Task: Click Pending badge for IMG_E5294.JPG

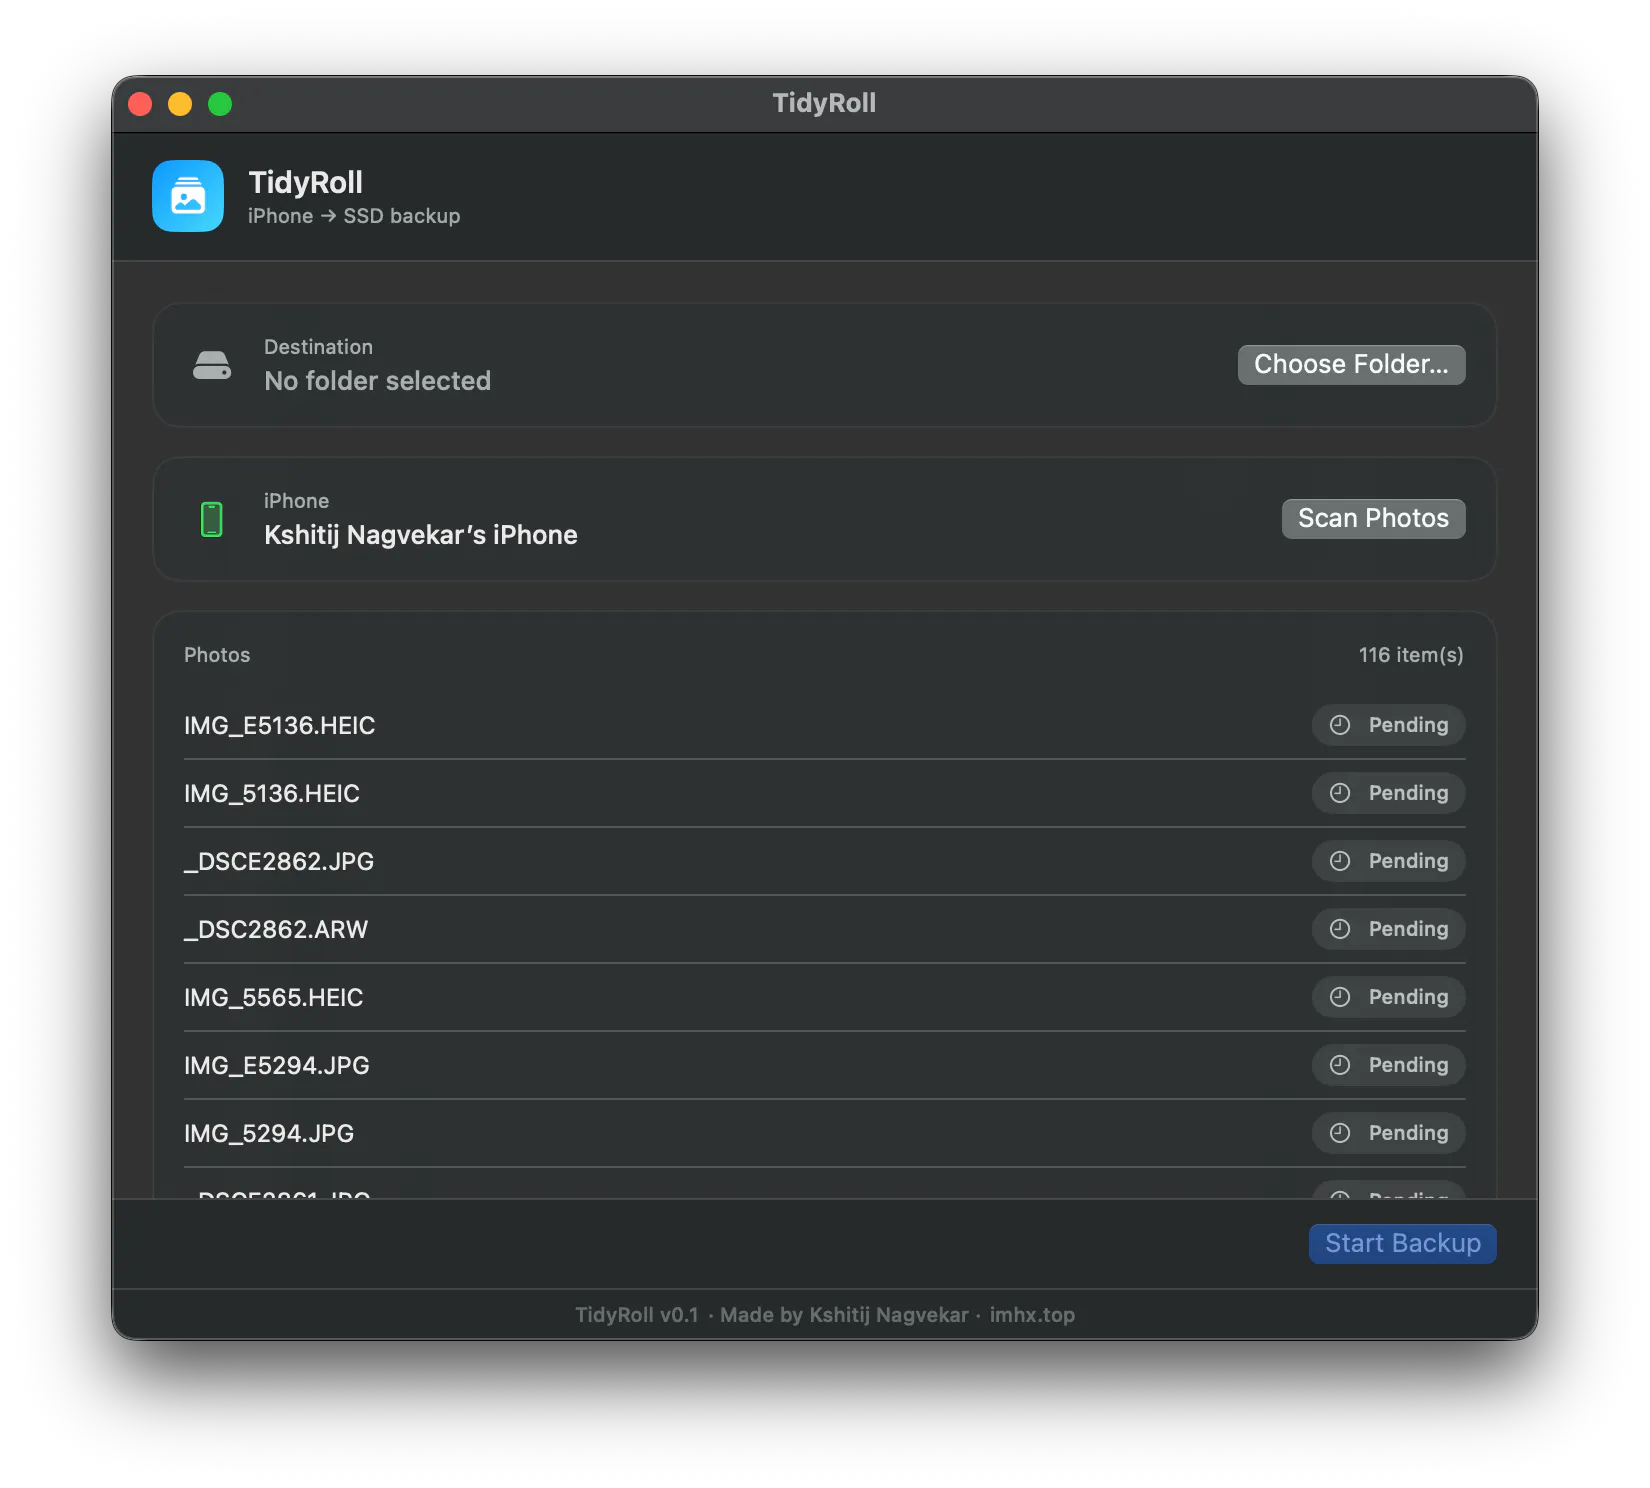Action: pyautogui.click(x=1388, y=1065)
